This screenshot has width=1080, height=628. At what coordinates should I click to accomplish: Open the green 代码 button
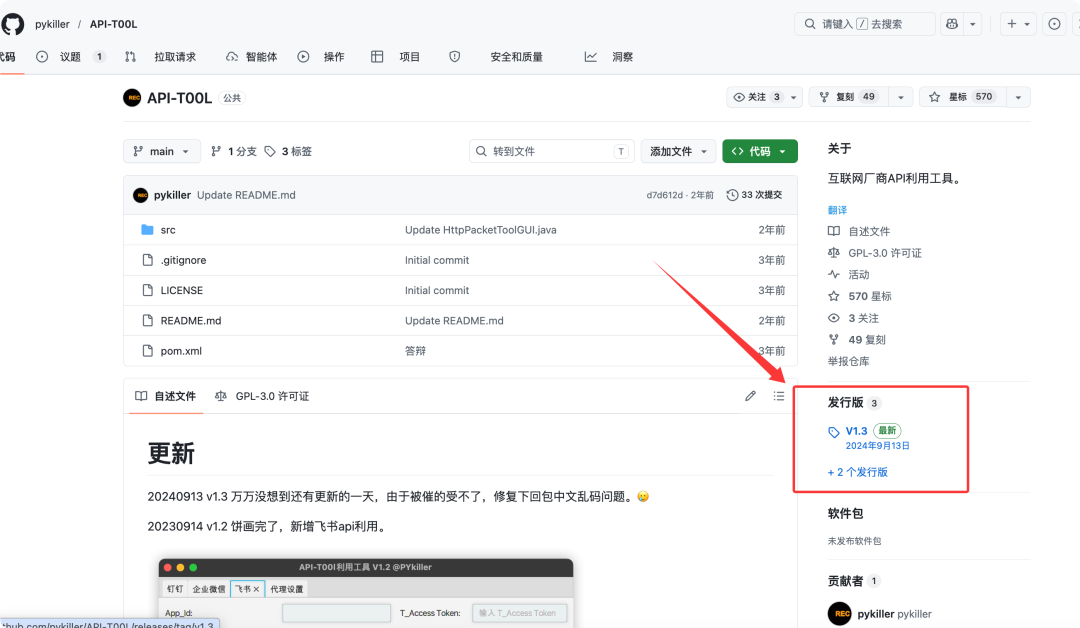click(760, 151)
